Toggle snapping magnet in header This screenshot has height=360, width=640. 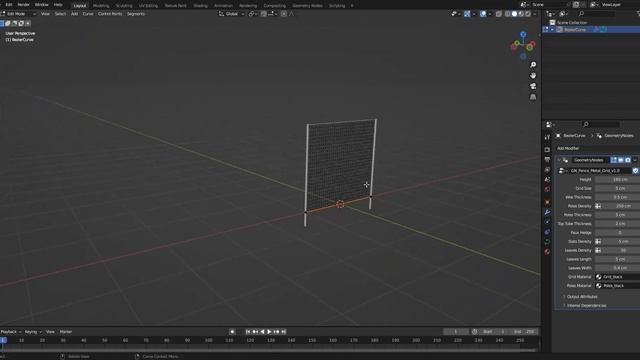pos(264,14)
